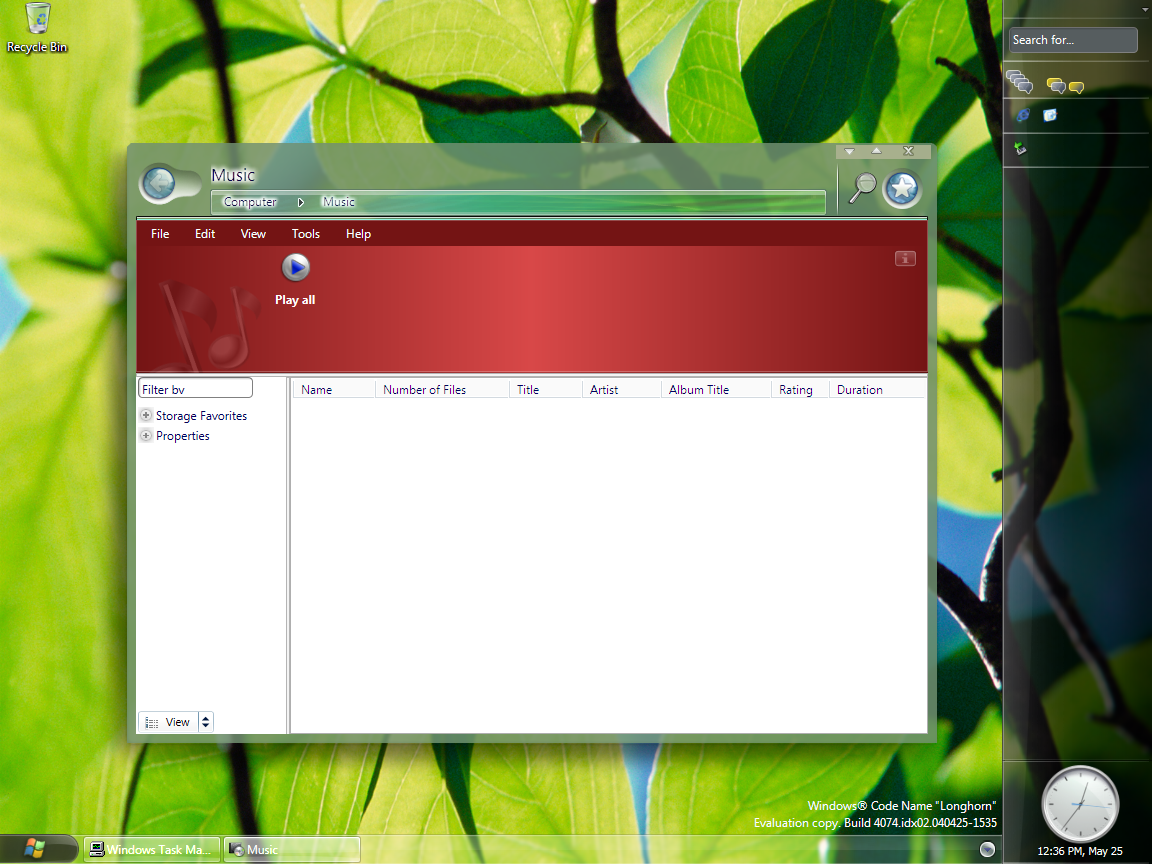Image resolution: width=1152 pixels, height=864 pixels.
Task: Click the 12:36 PM, May 25 date text
Action: (x=1079, y=851)
